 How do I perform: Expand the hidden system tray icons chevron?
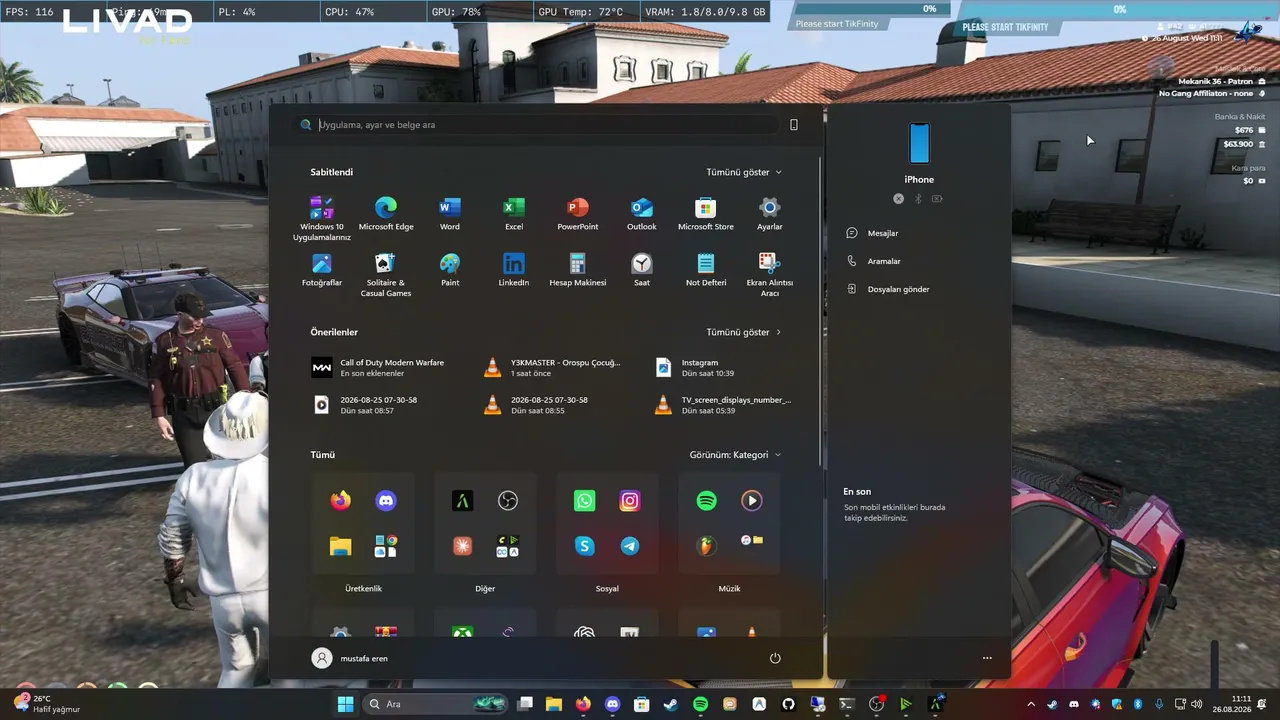point(1031,704)
